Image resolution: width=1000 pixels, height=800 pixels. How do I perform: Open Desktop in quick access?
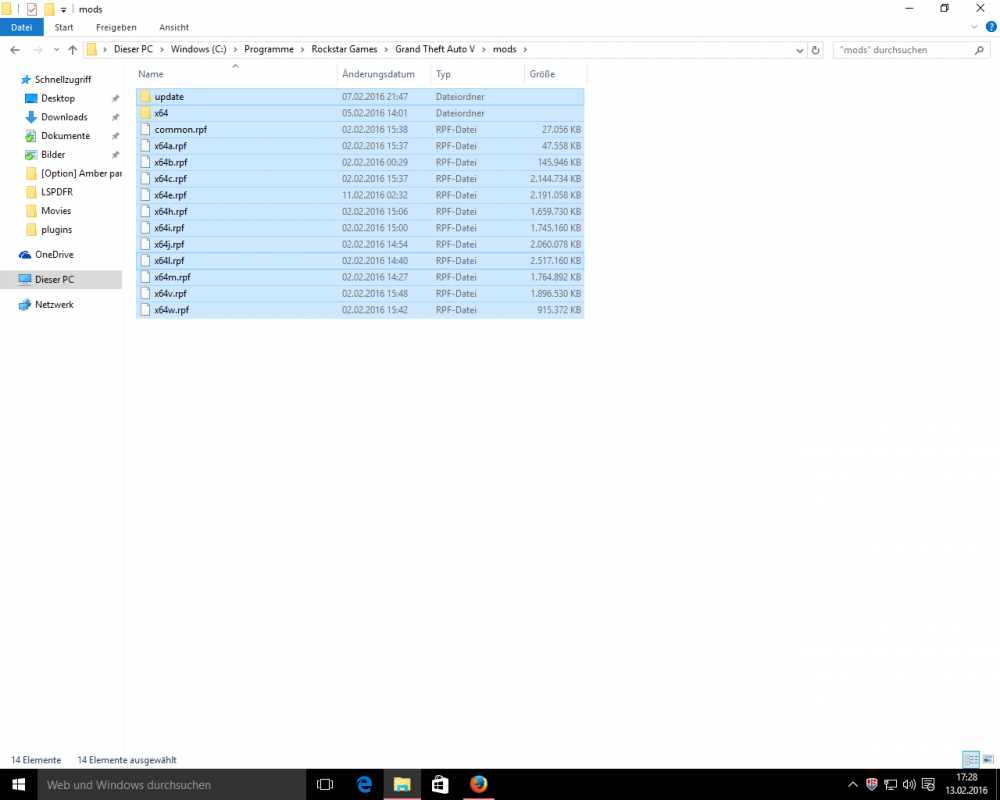click(x=57, y=98)
